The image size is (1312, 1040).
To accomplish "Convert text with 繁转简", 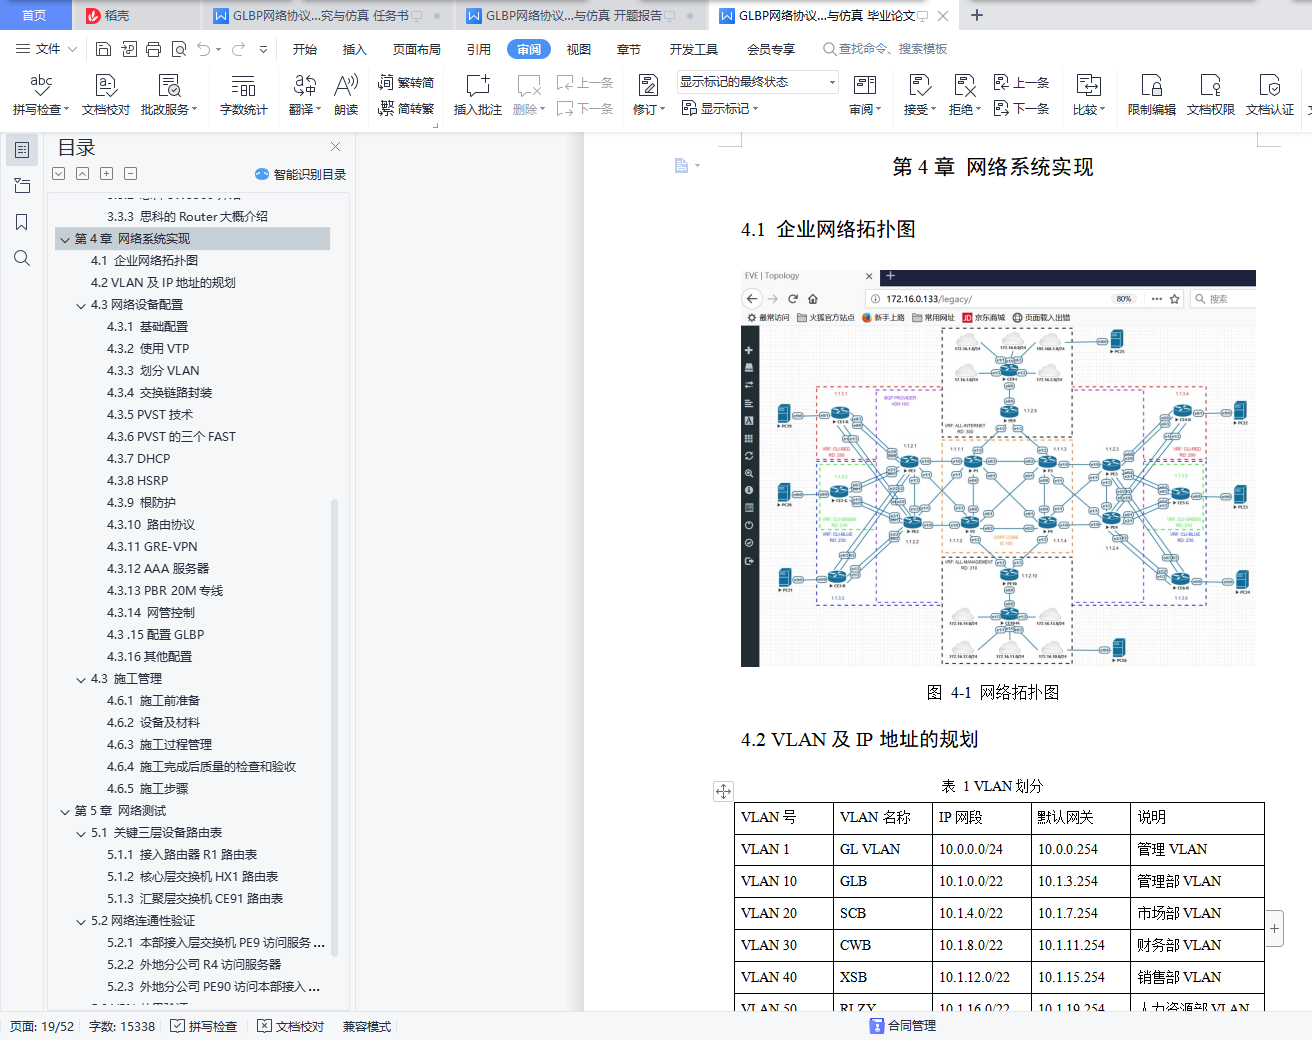I will [406, 82].
